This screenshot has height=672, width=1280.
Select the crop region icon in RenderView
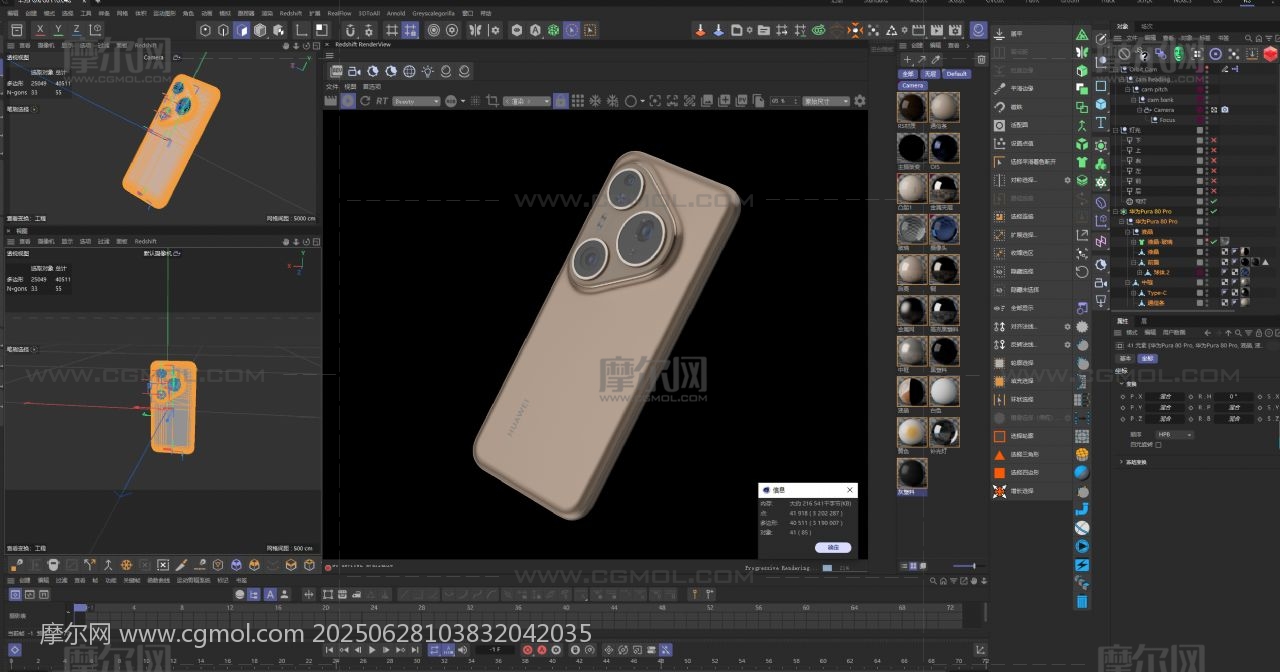click(491, 101)
